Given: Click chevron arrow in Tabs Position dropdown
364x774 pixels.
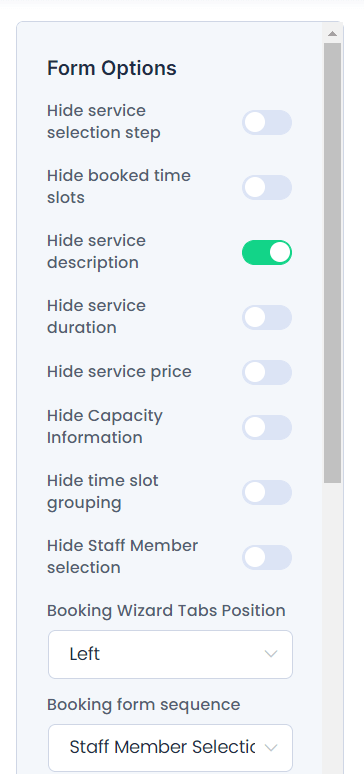Looking at the screenshot, I should (x=271, y=654).
